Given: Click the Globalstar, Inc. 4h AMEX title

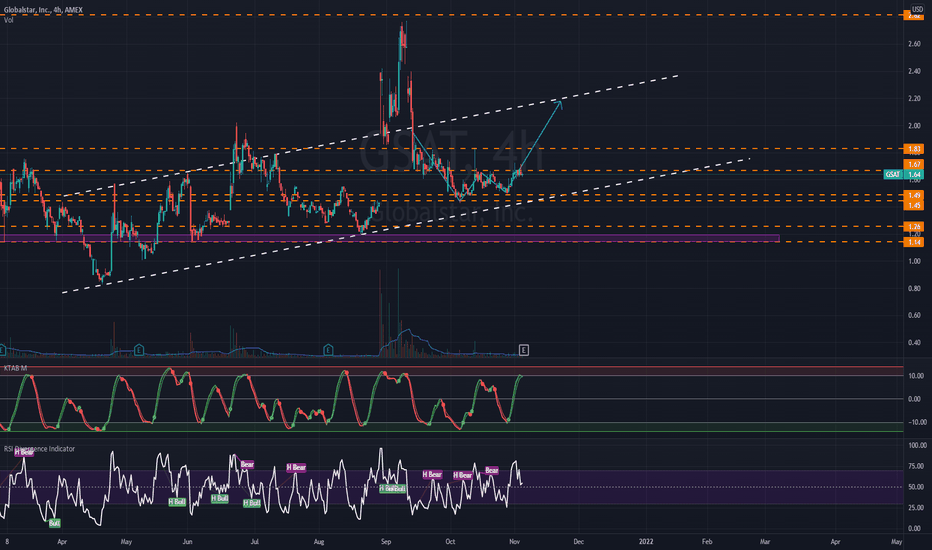Looking at the screenshot, I should point(43,10).
